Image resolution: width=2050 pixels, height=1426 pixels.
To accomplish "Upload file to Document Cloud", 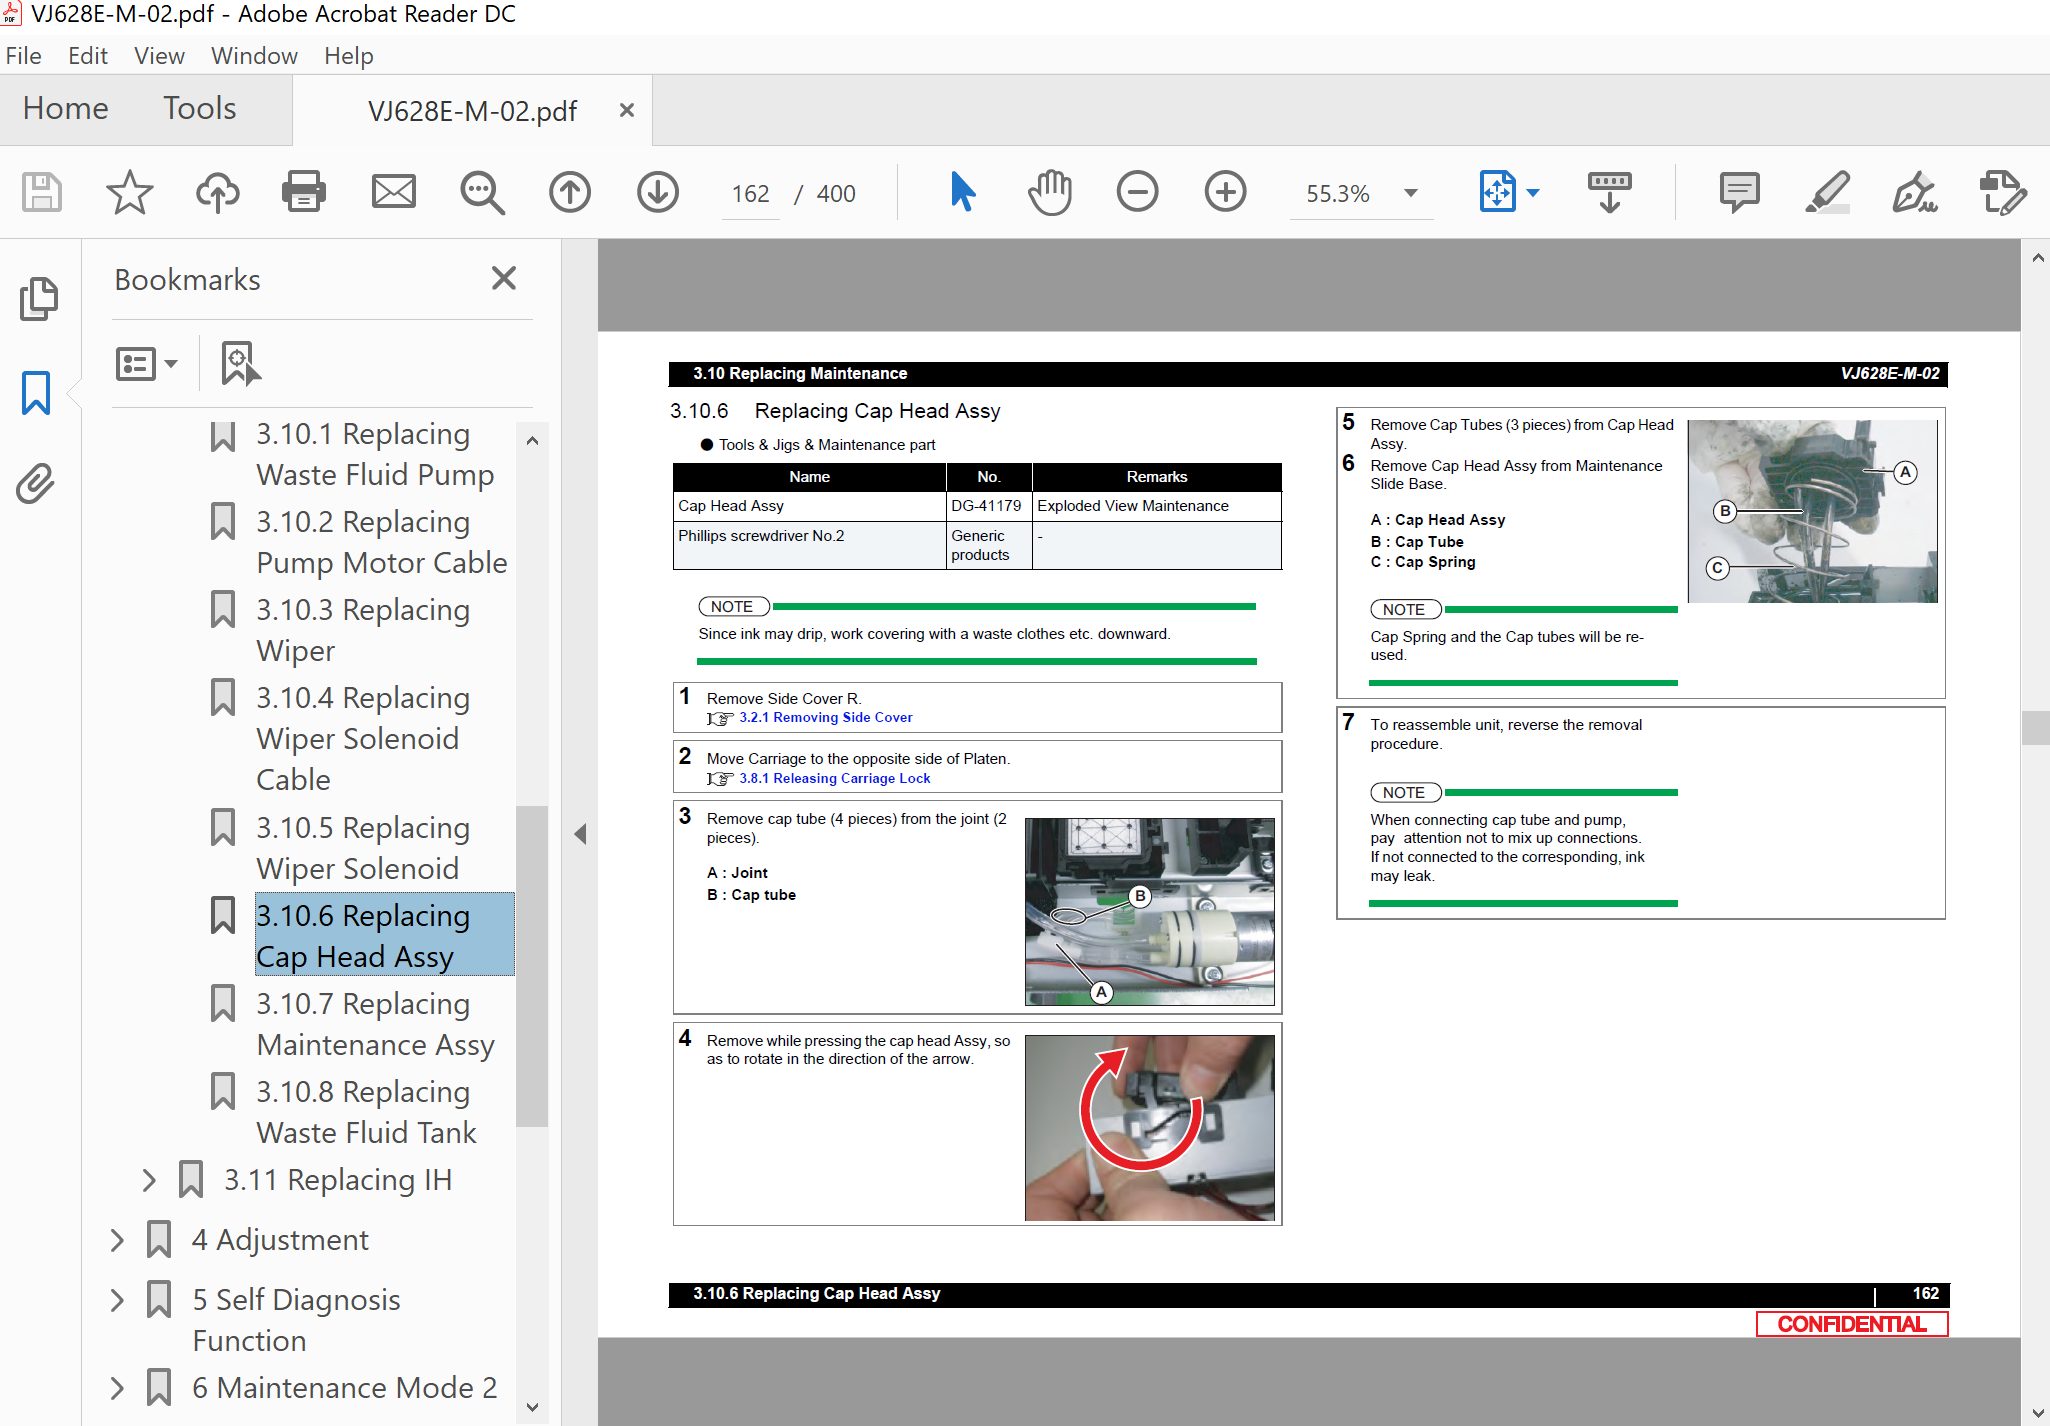I will point(217,192).
